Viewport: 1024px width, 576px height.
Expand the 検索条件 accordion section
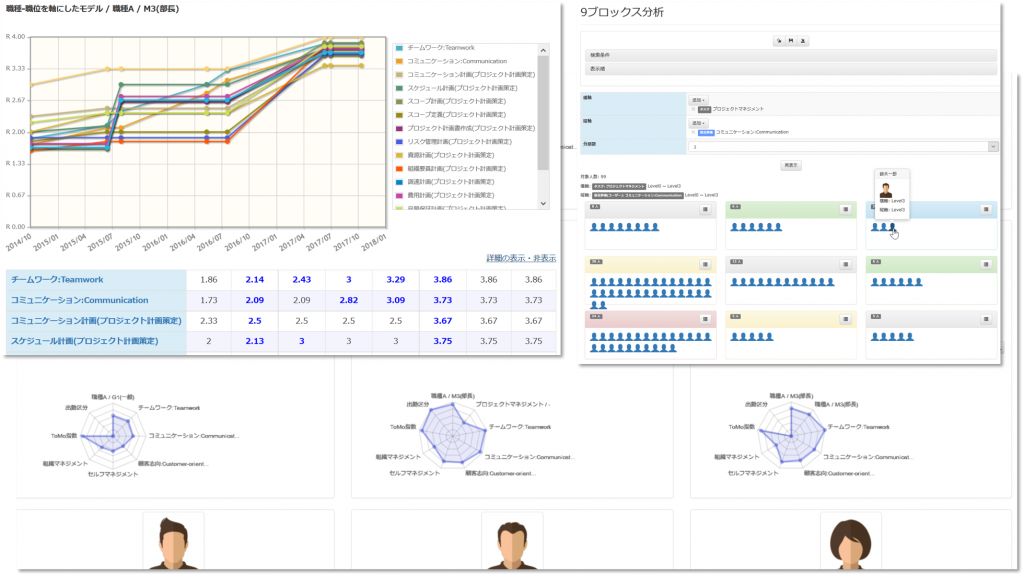click(x=791, y=56)
